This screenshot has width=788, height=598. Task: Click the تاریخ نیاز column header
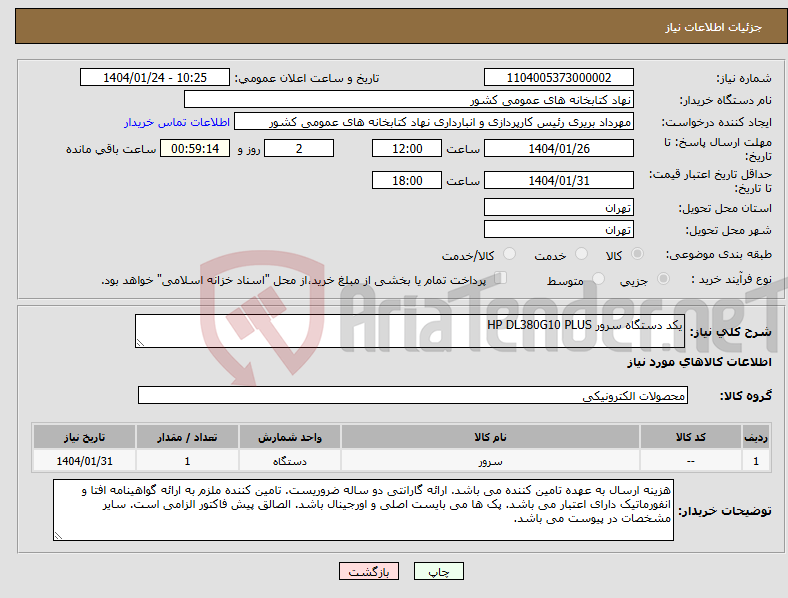(x=84, y=437)
